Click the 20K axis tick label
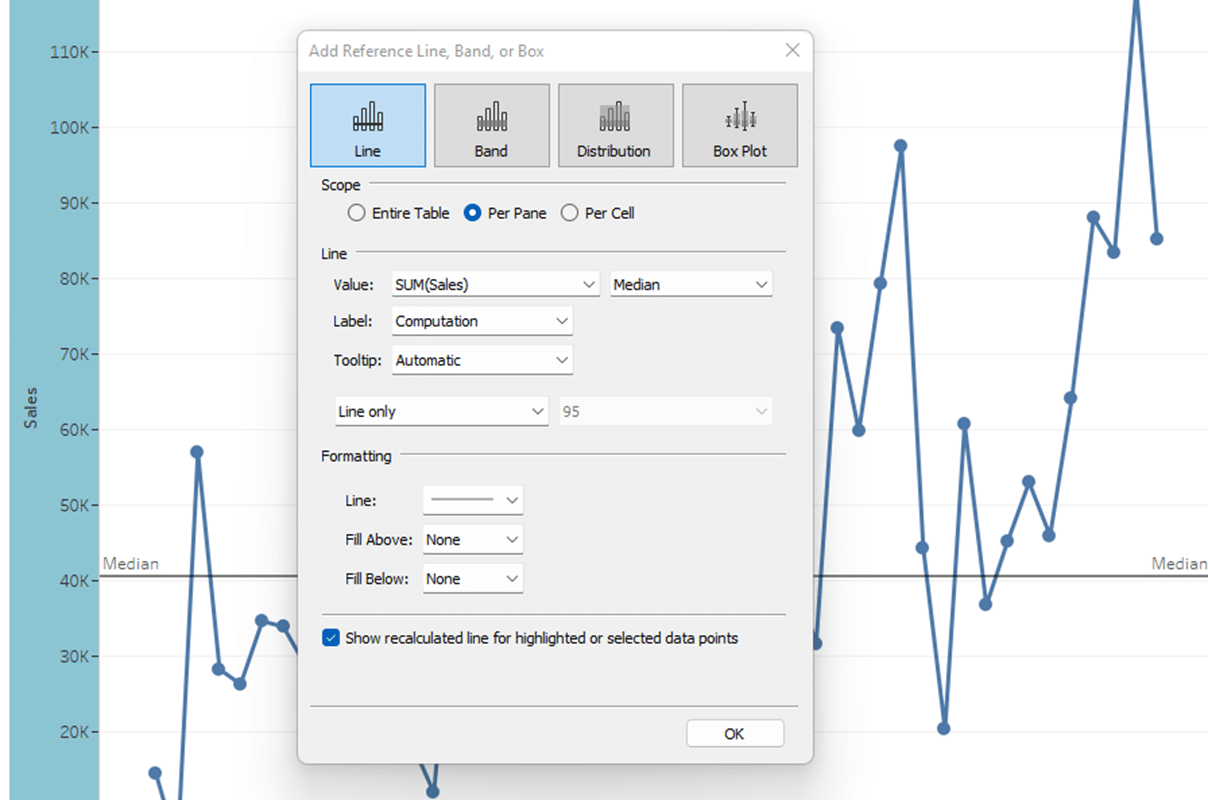Image resolution: width=1208 pixels, height=800 pixels. tap(73, 732)
